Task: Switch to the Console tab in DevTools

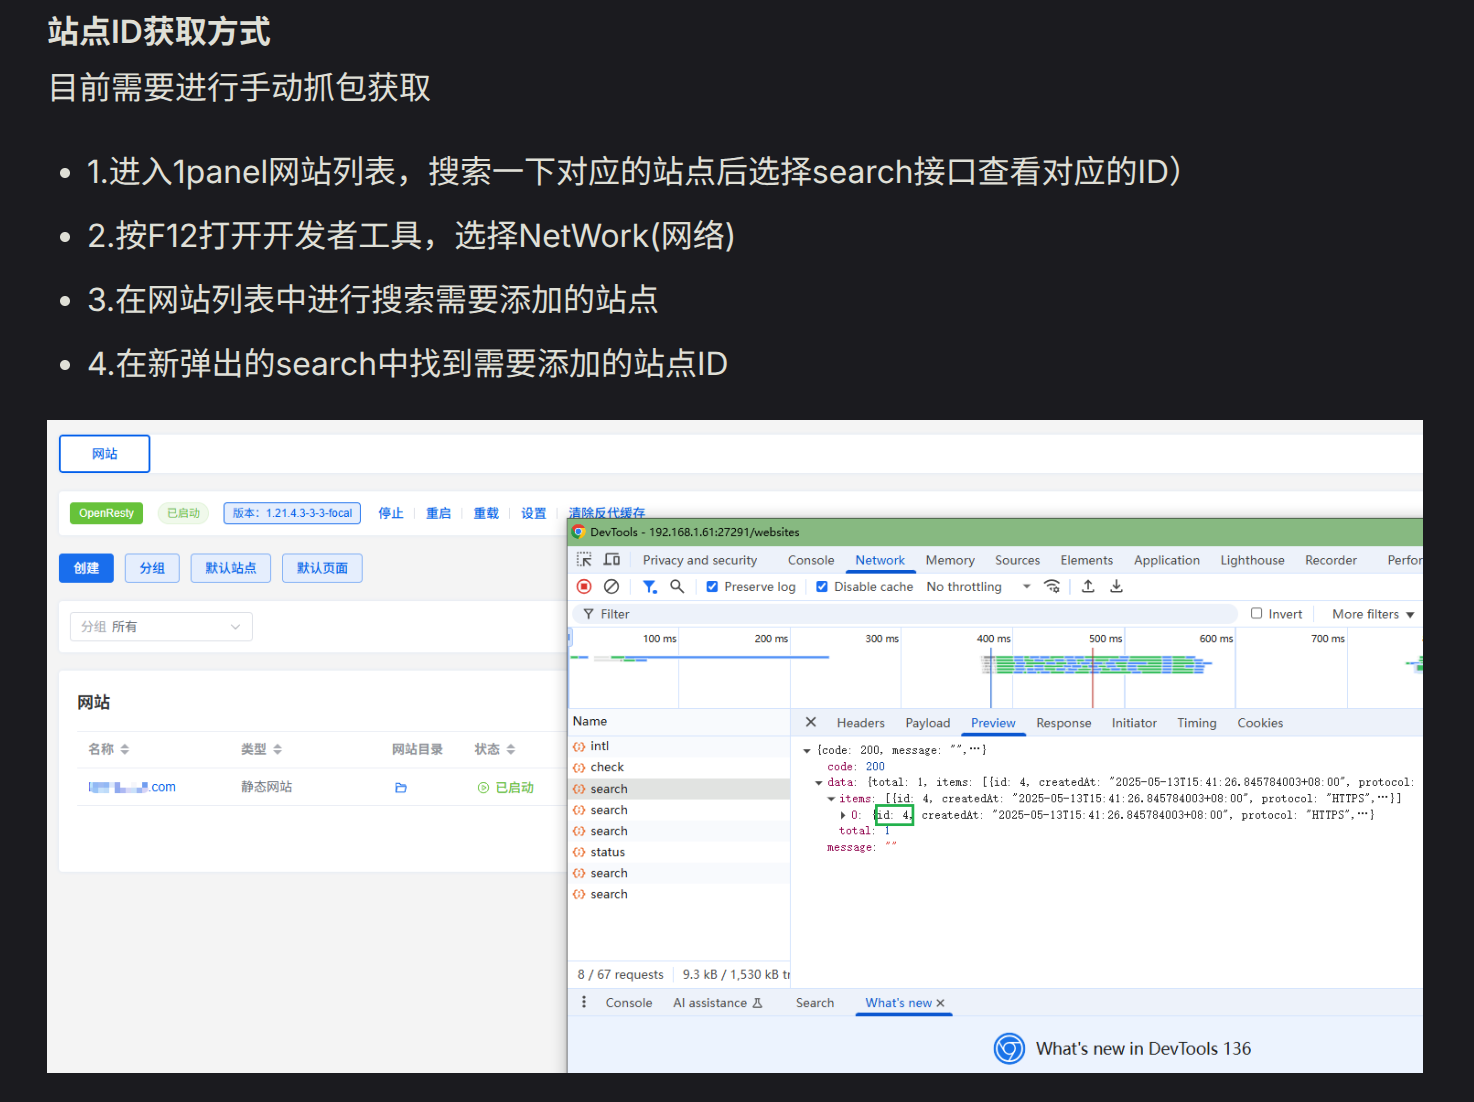Action: [x=811, y=560]
